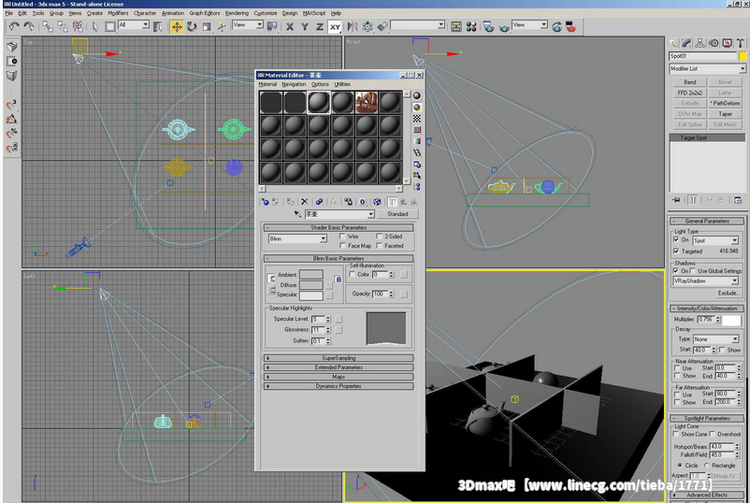
Task: Open the Modifiers menu
Action: pos(118,13)
